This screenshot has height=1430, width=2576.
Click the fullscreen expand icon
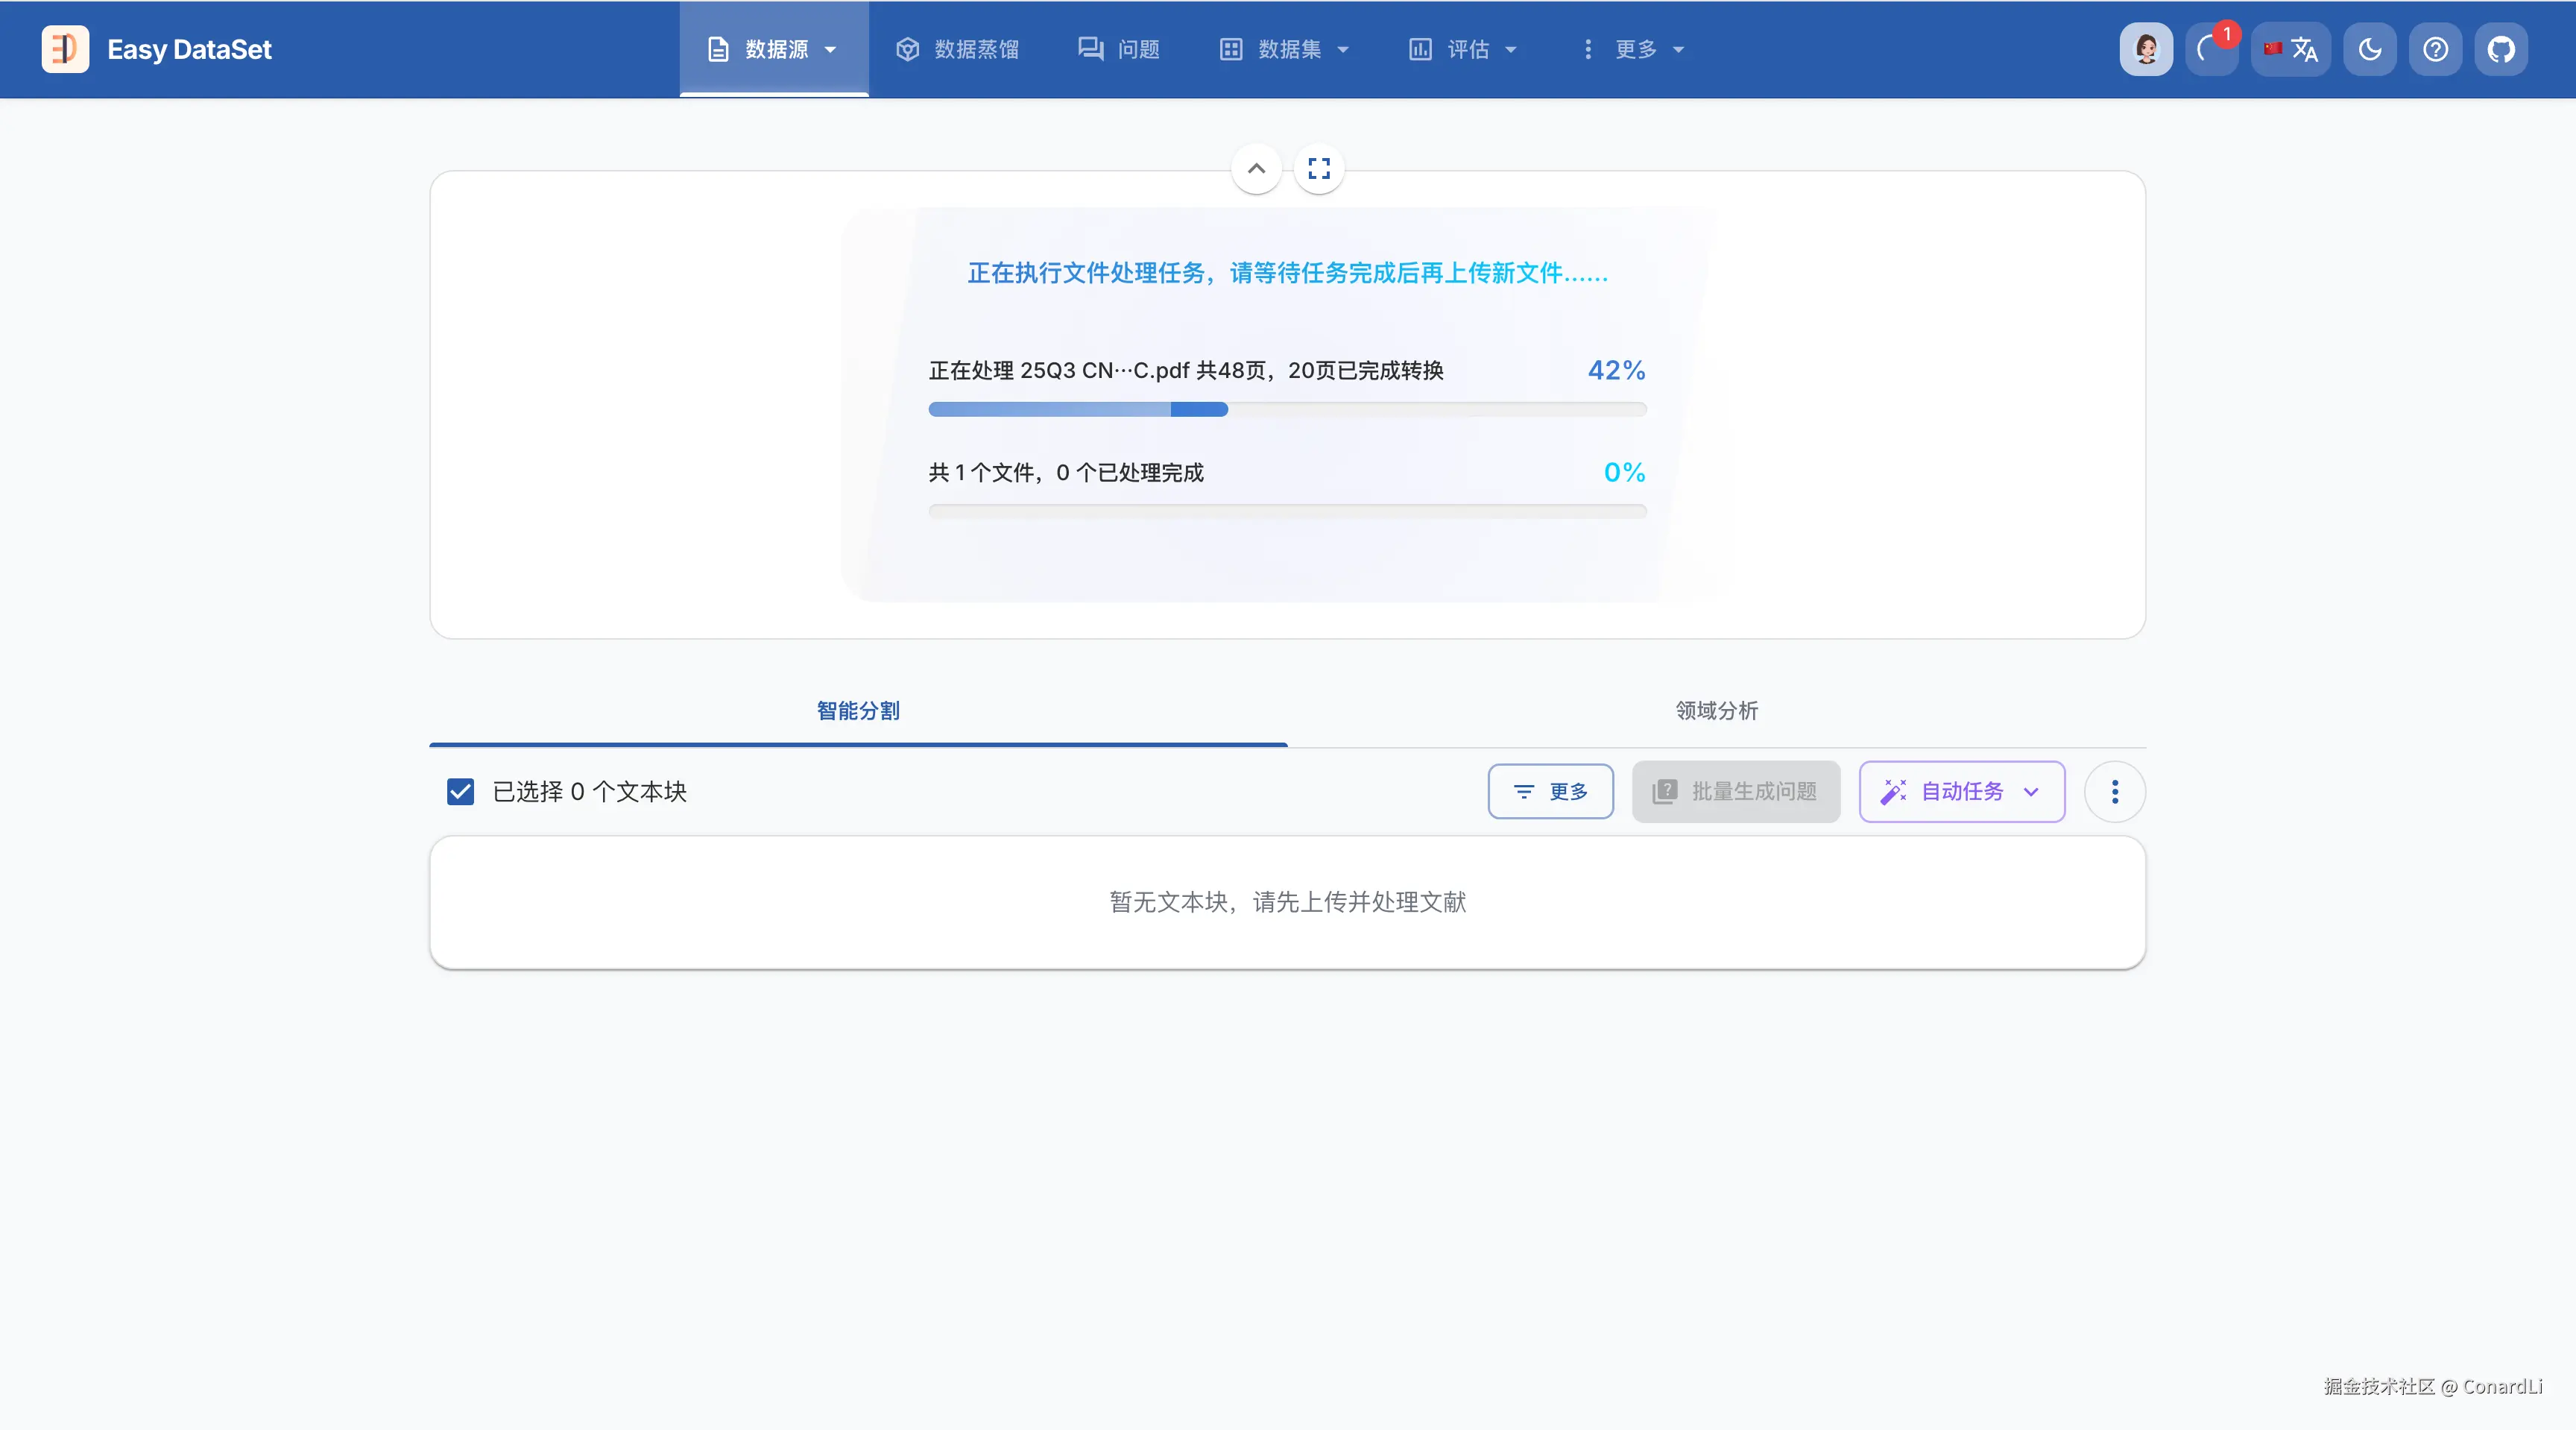point(1319,168)
